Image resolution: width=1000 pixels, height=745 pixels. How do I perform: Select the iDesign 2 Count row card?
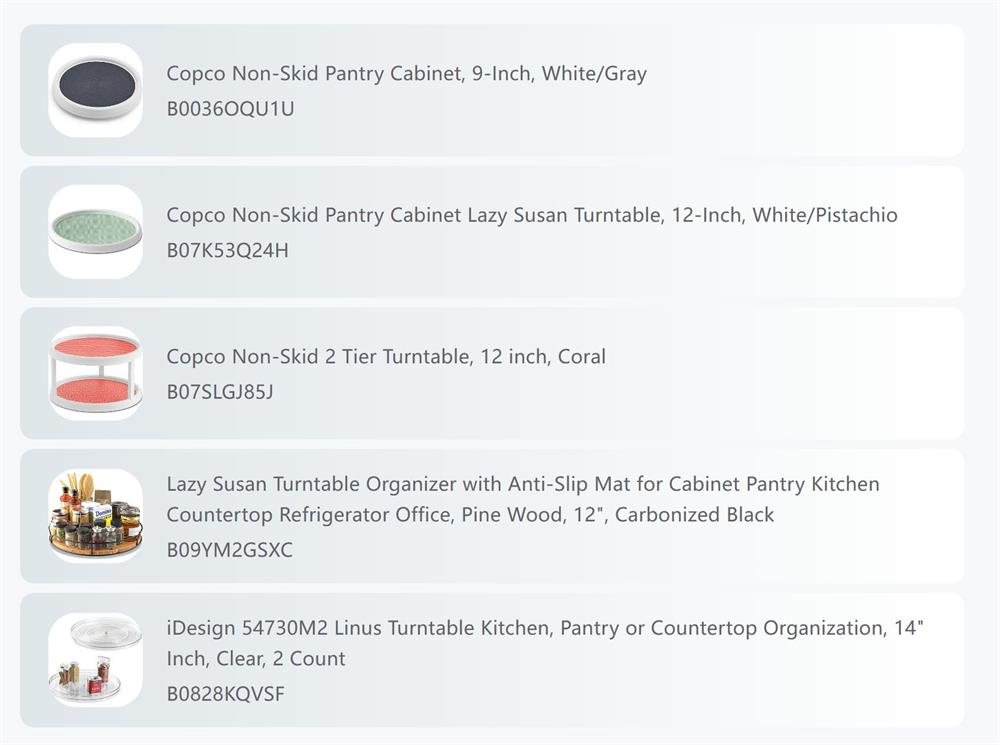coord(492,660)
